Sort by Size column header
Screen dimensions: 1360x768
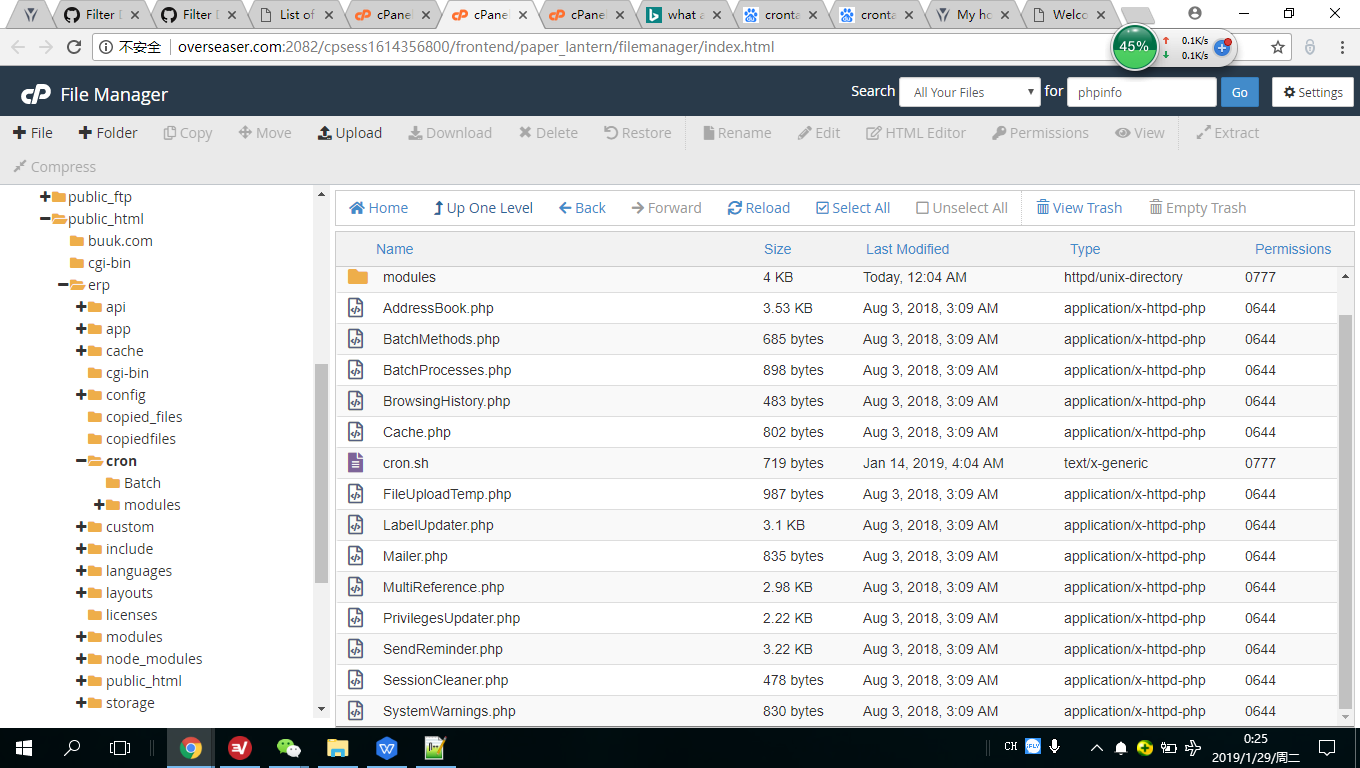[777, 249]
